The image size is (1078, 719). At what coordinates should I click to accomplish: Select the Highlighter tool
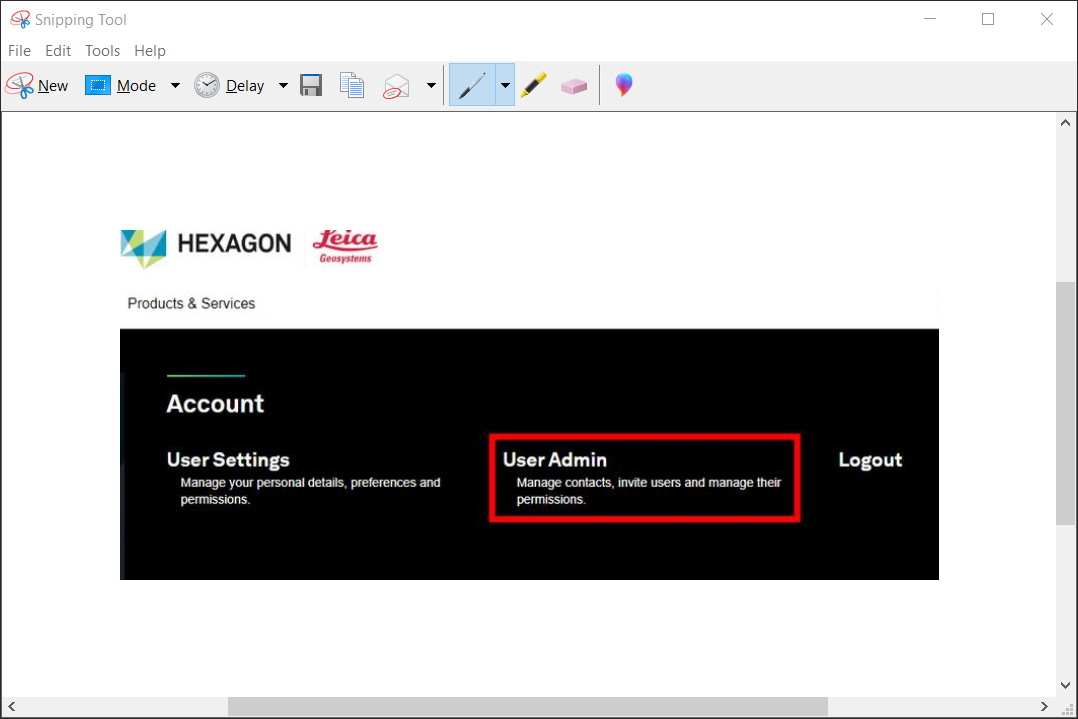(x=533, y=85)
